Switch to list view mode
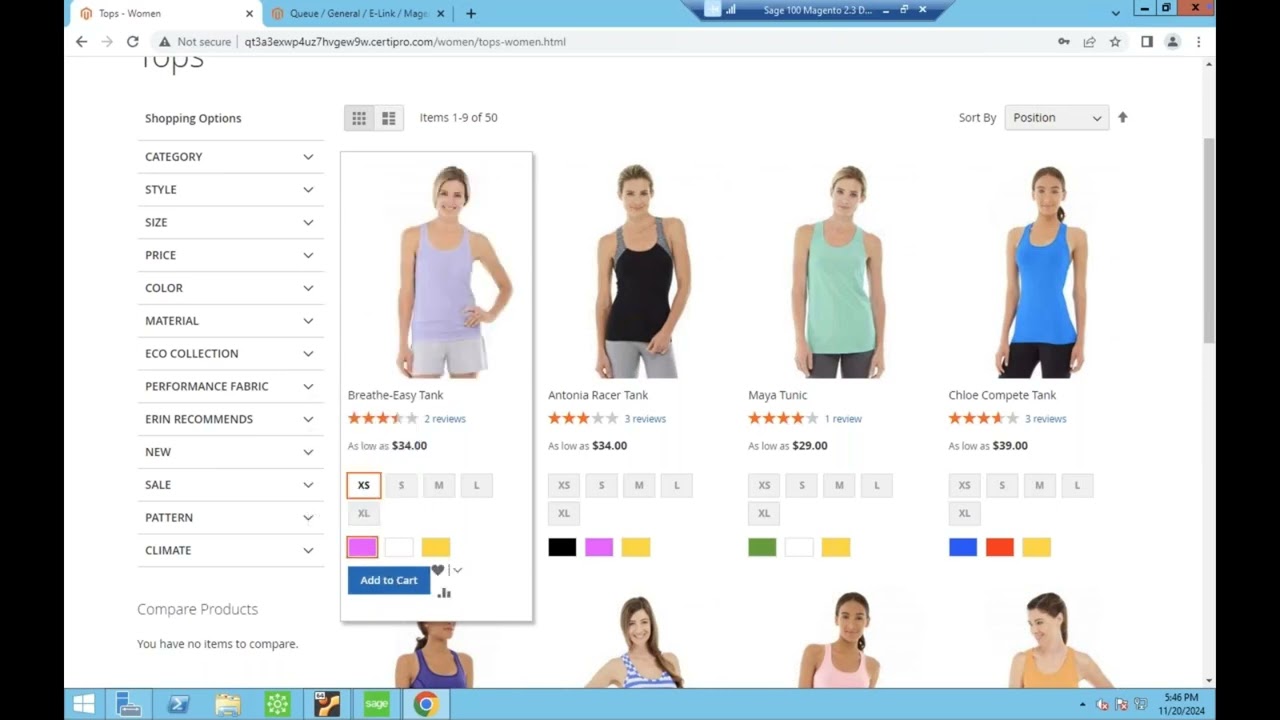Screen dimensions: 1280x720 [x=389, y=118]
